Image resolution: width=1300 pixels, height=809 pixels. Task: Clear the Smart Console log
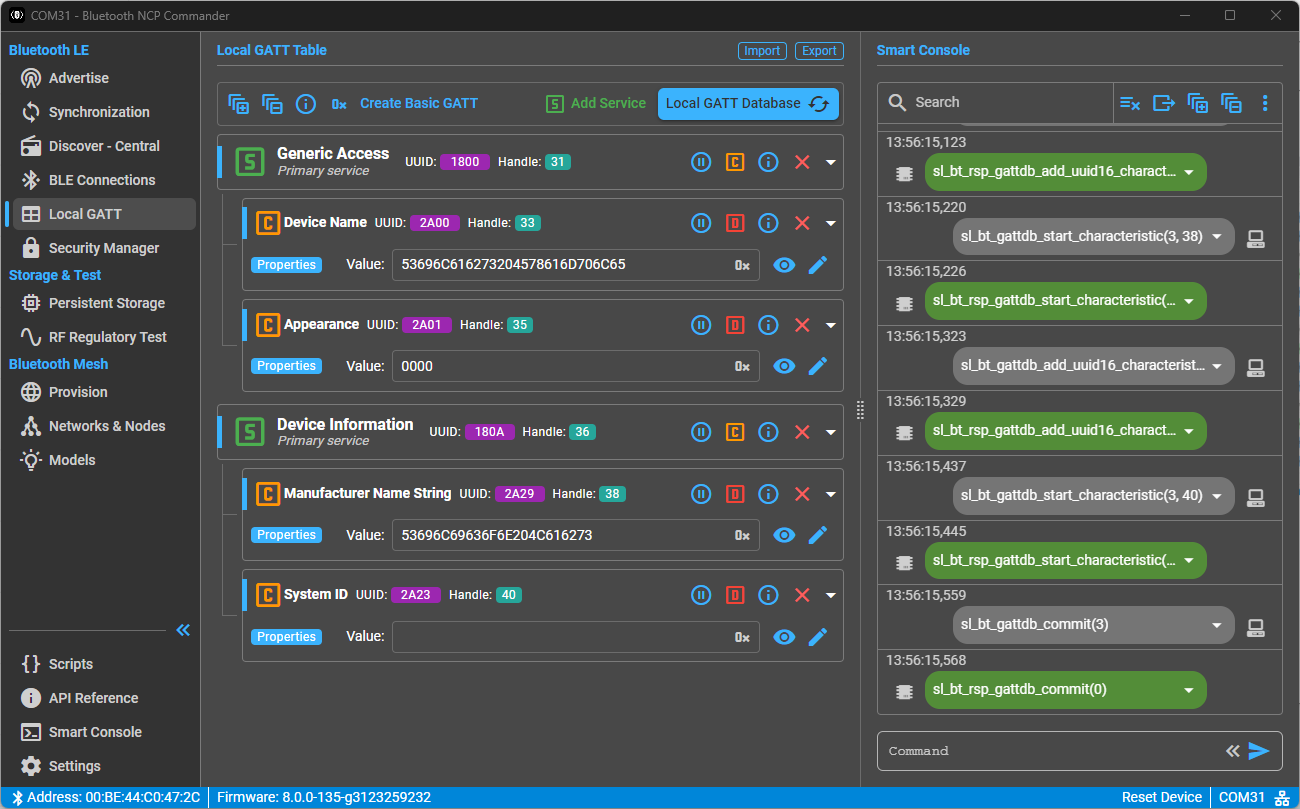click(x=1130, y=102)
